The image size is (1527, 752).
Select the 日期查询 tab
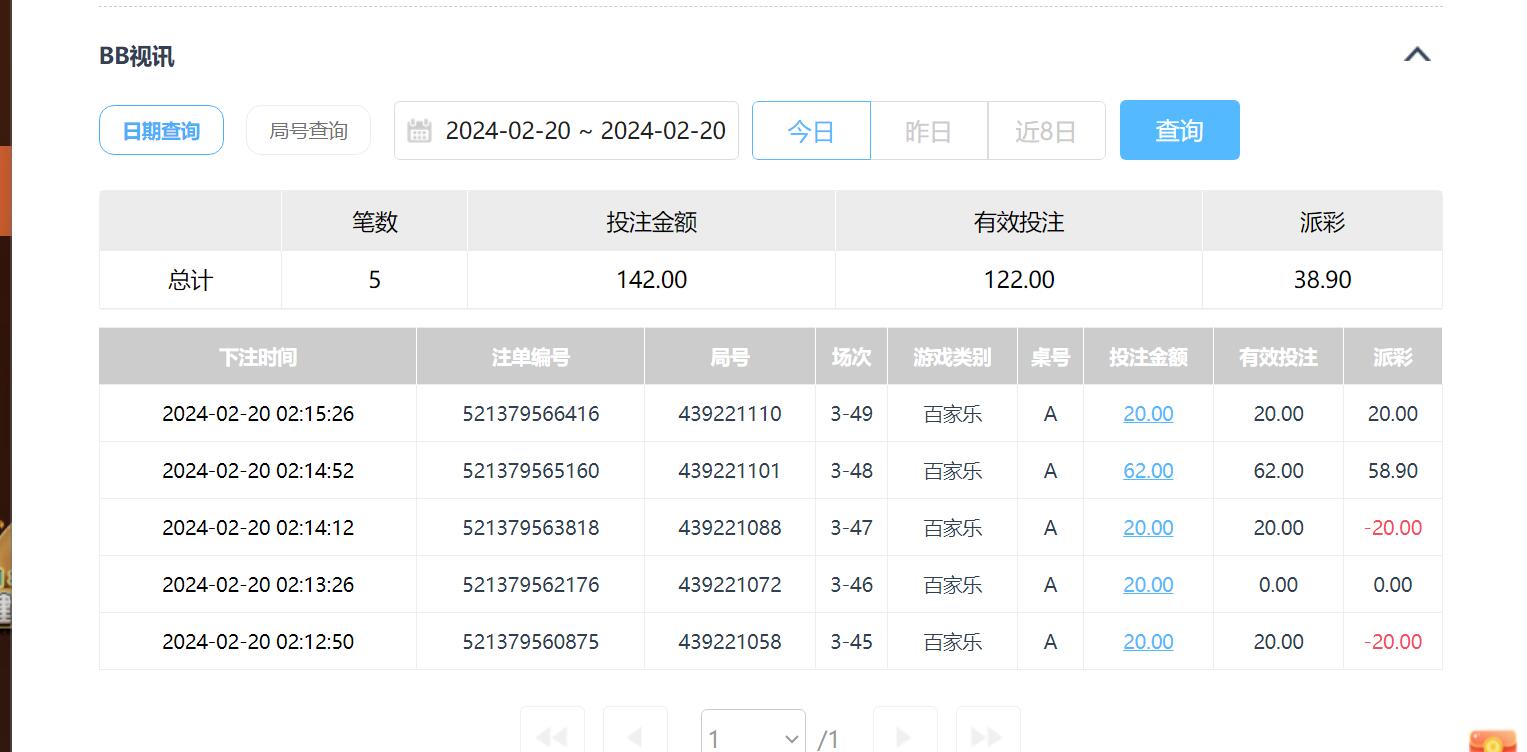[x=161, y=130]
